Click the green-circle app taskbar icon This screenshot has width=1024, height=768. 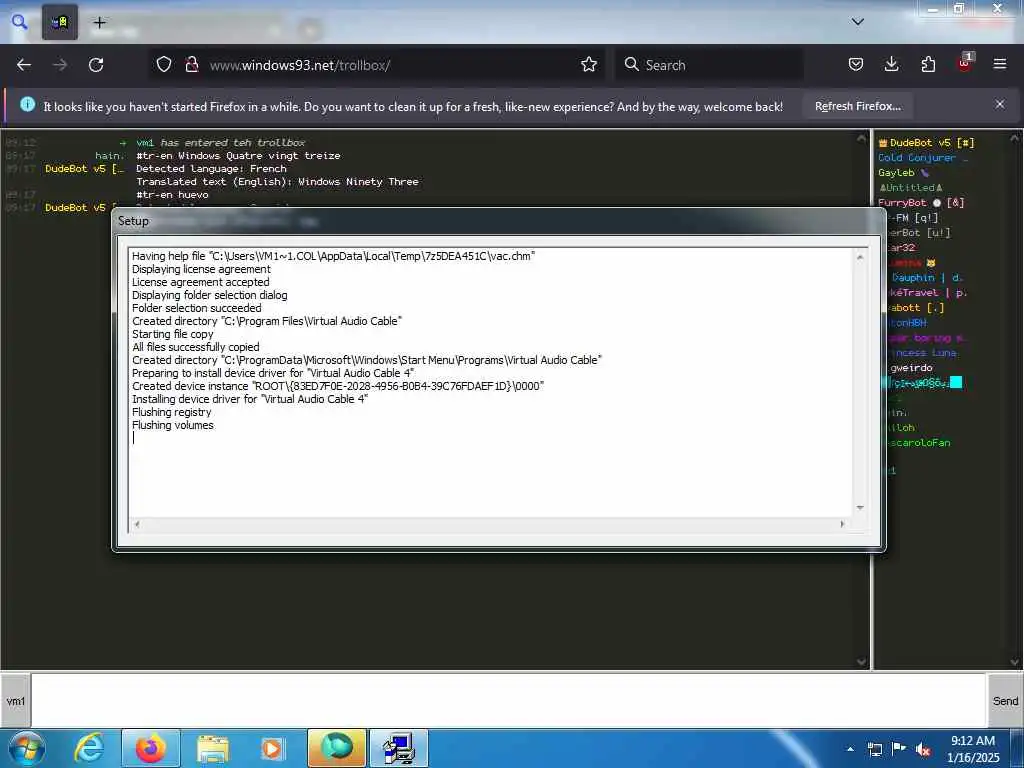click(x=336, y=748)
